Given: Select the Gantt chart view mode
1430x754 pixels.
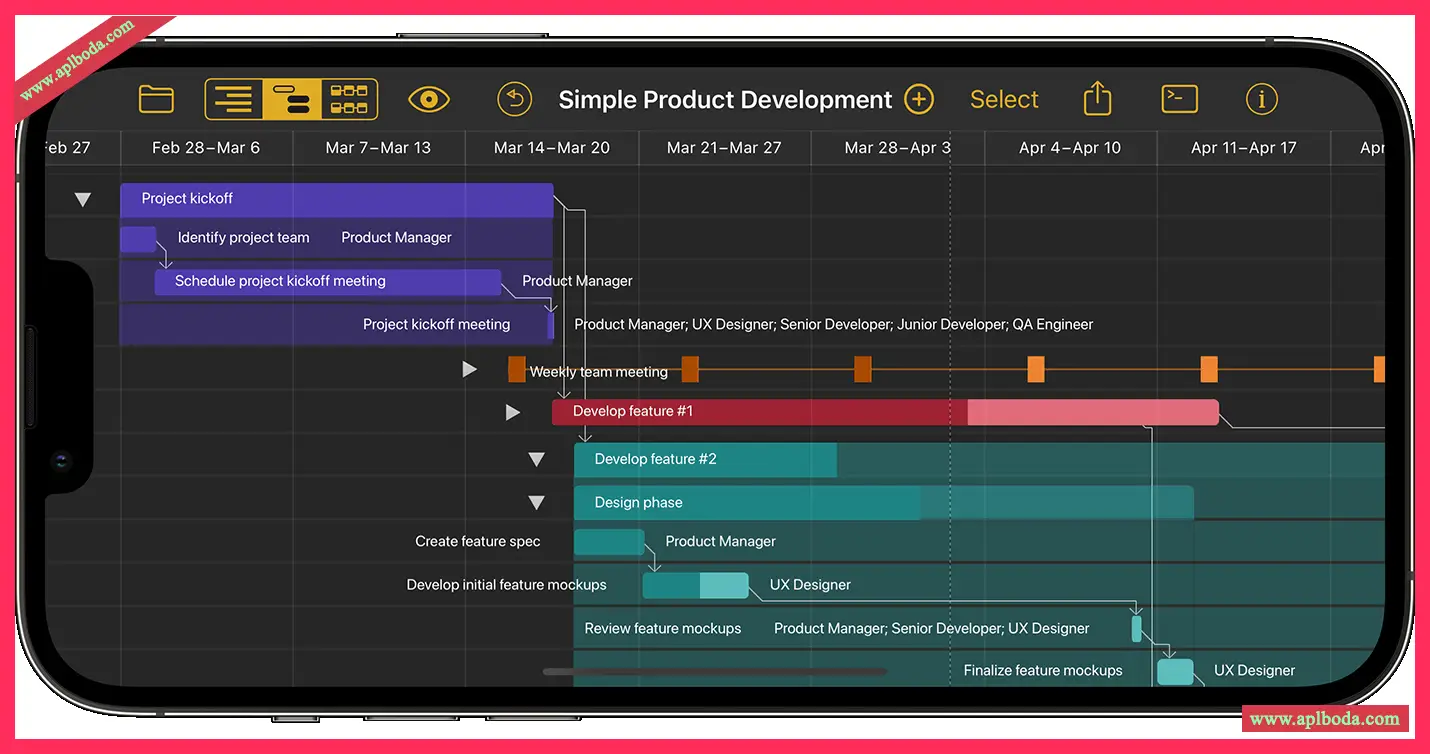Looking at the screenshot, I should 291,99.
